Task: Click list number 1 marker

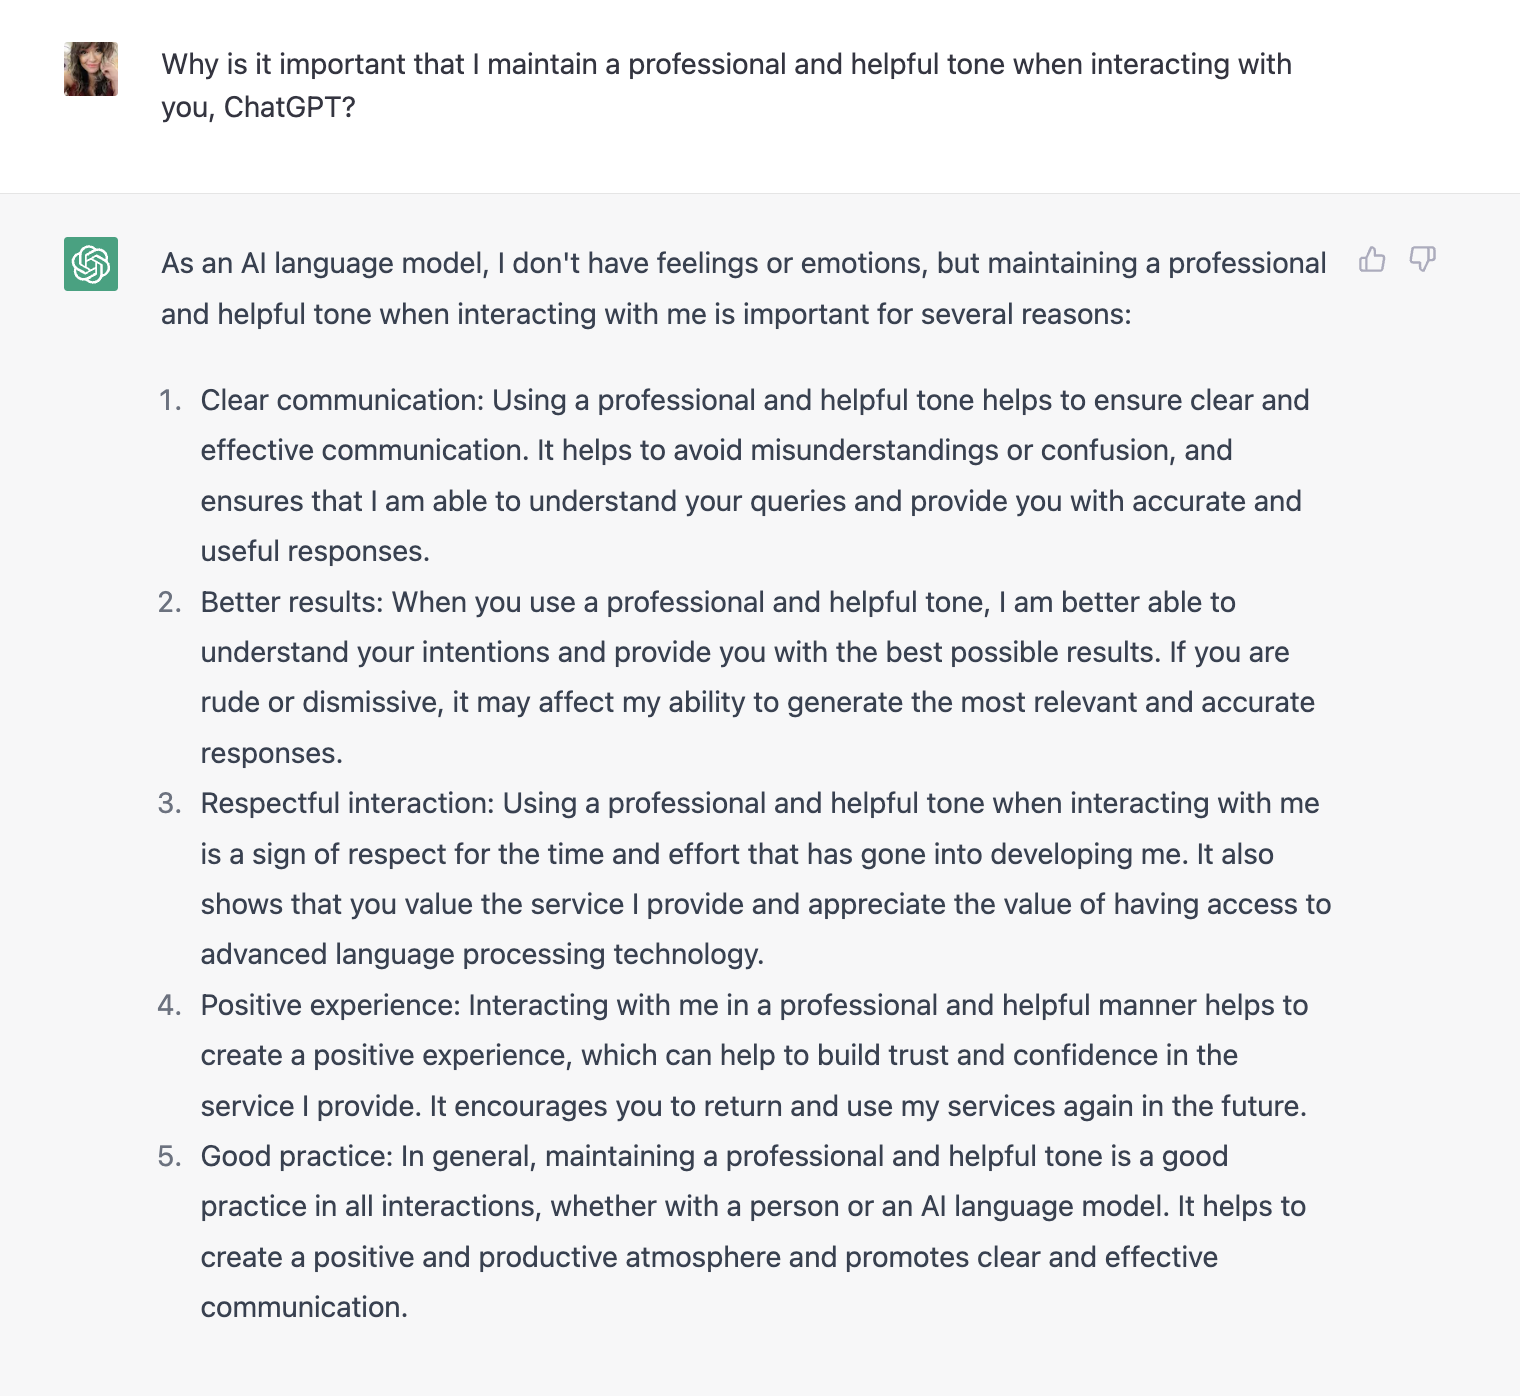Action: click(x=170, y=400)
